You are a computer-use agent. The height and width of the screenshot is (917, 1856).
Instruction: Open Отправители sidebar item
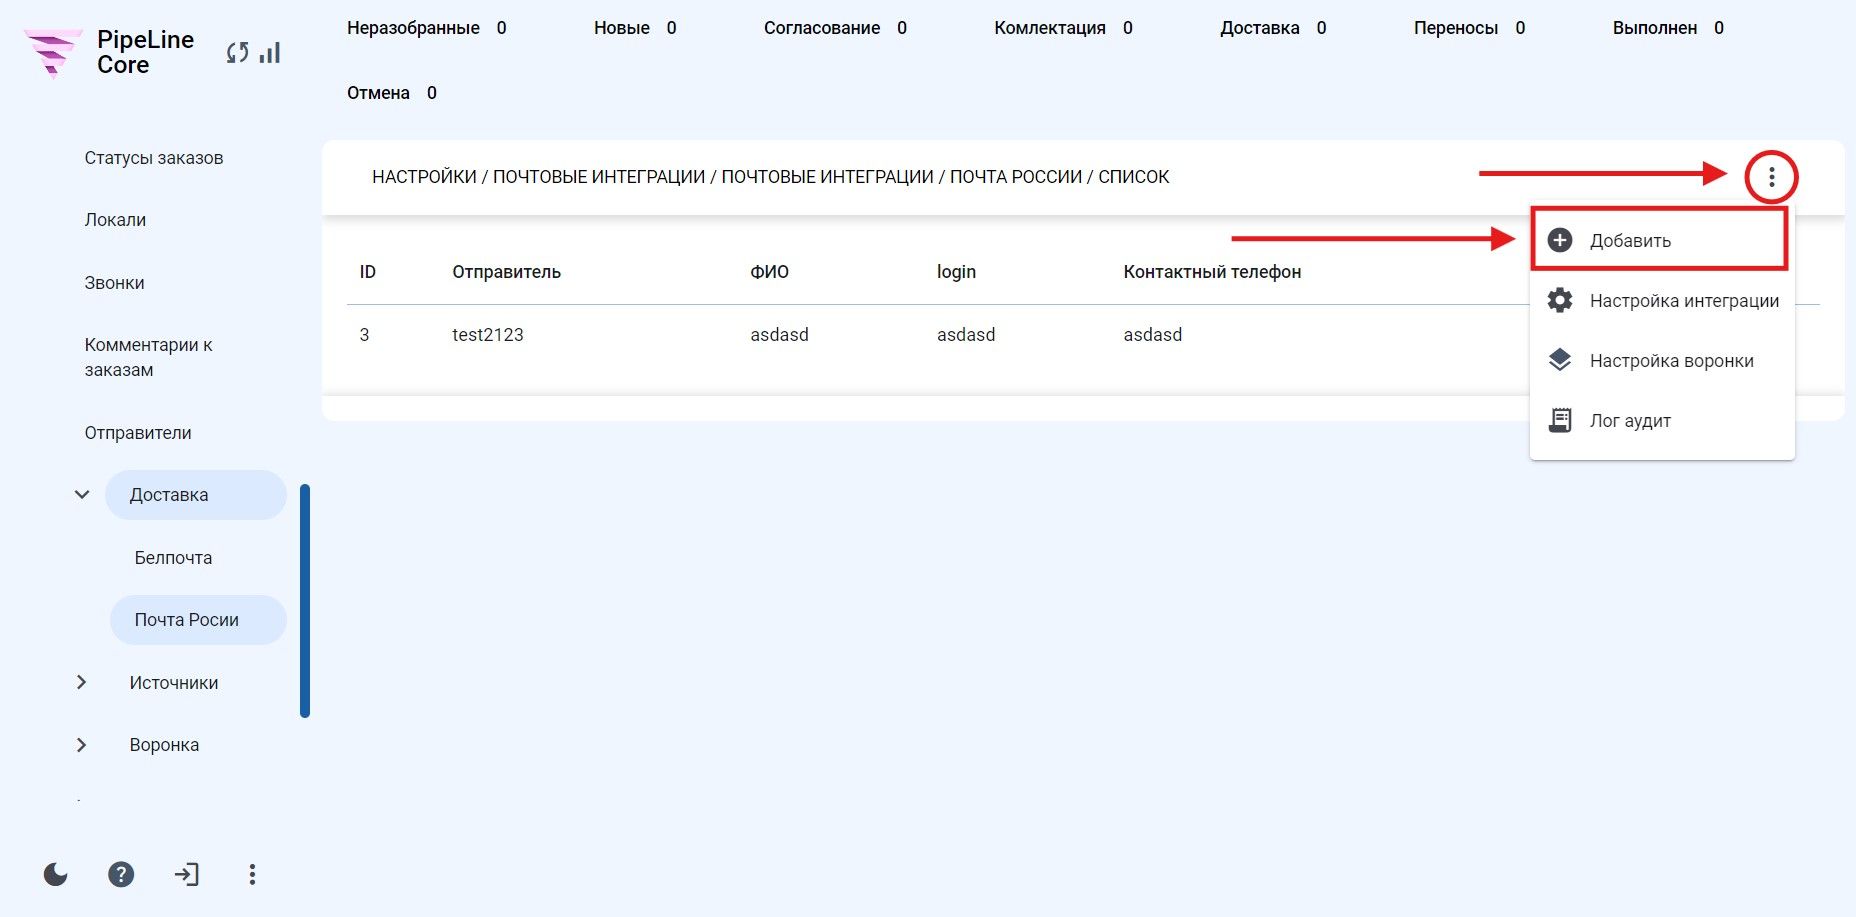(x=138, y=433)
